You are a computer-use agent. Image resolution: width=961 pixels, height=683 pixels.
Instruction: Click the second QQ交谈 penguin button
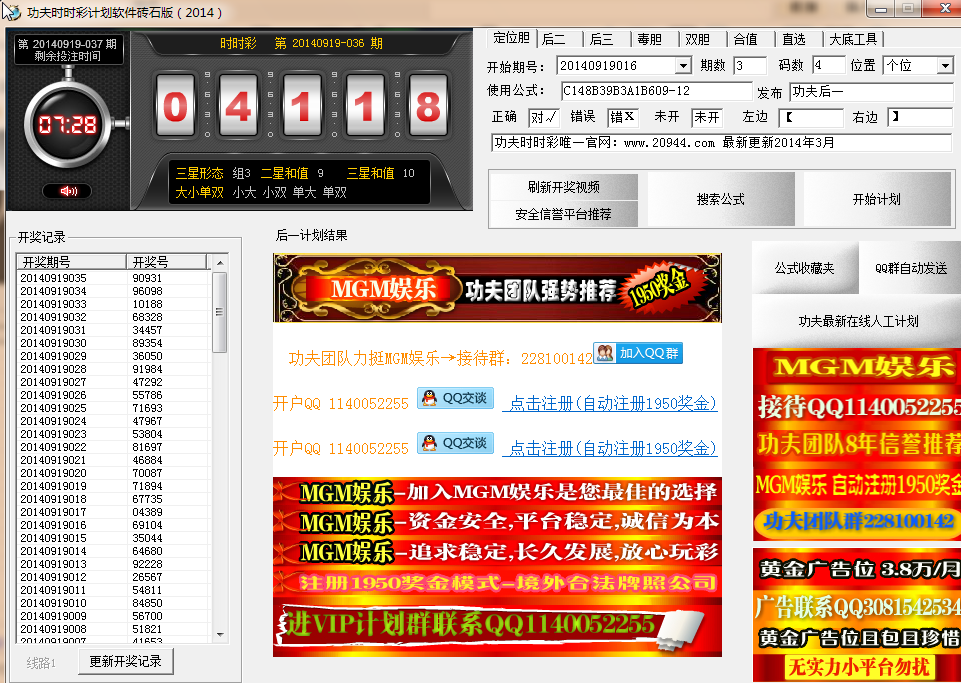pyautogui.click(x=455, y=443)
